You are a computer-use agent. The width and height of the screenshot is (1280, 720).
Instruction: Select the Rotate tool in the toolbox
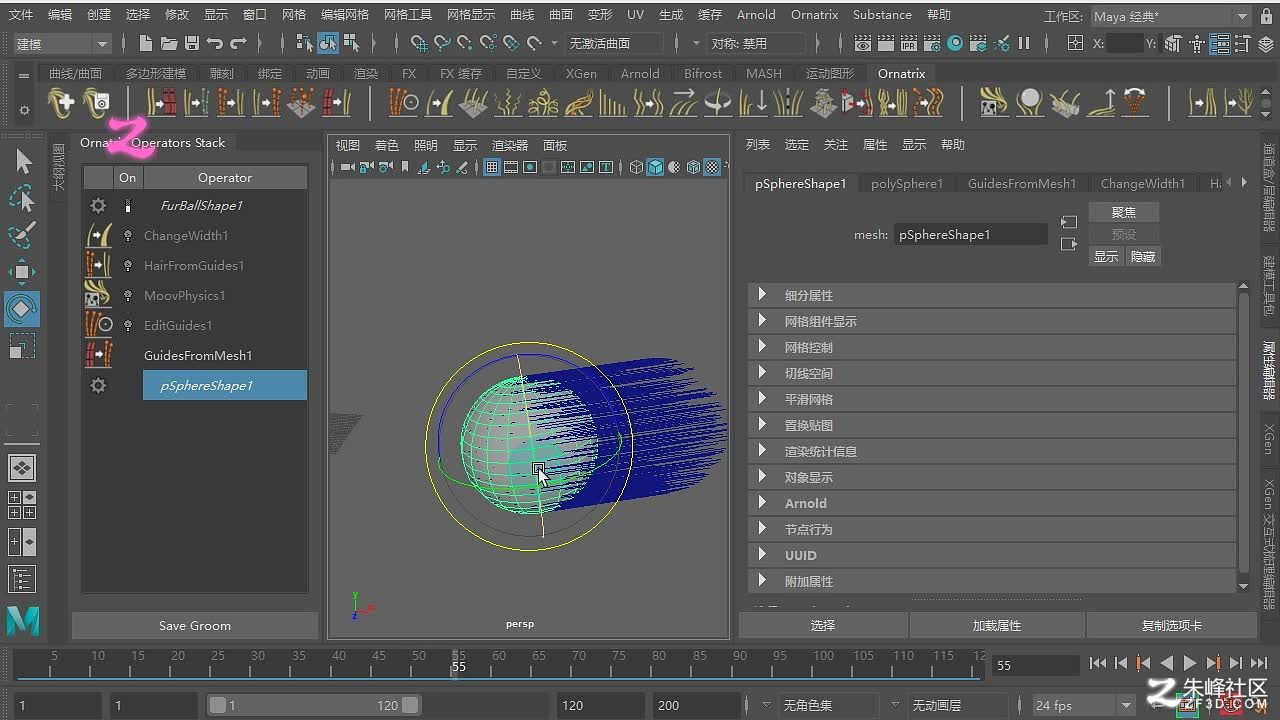pyautogui.click(x=22, y=309)
